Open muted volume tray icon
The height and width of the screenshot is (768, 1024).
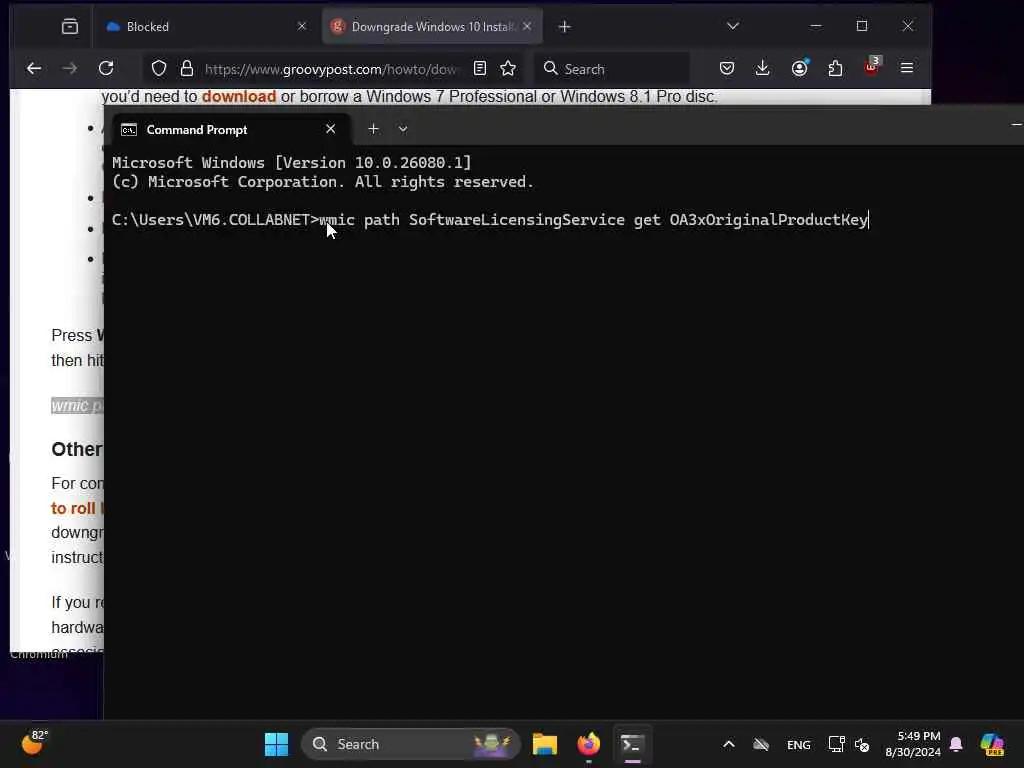[x=862, y=744]
